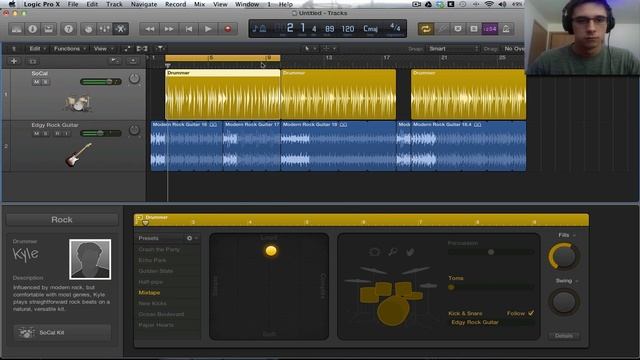Adjust the SoCal track volume slider
The image size is (640, 360).
click(101, 82)
